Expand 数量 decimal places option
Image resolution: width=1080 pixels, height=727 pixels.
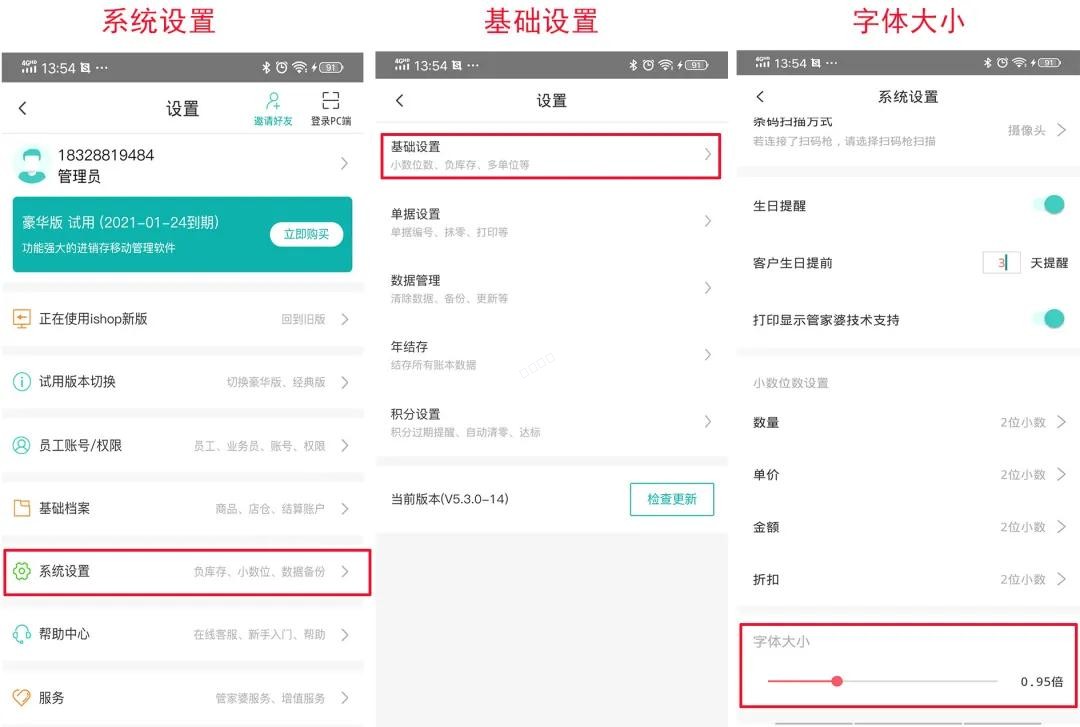click(x=1061, y=422)
